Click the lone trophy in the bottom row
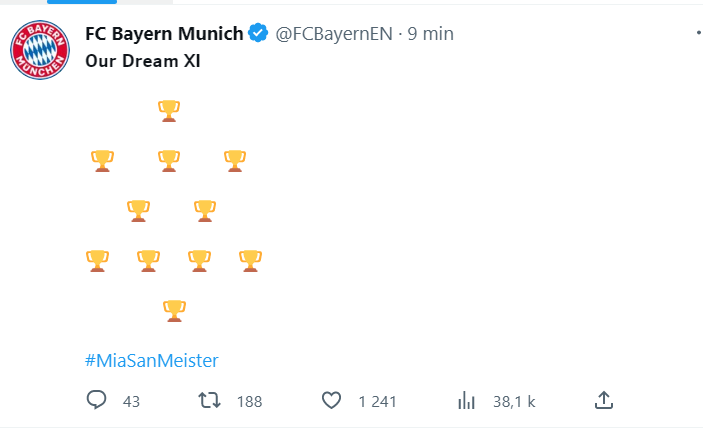This screenshot has width=703, height=430. 174,310
